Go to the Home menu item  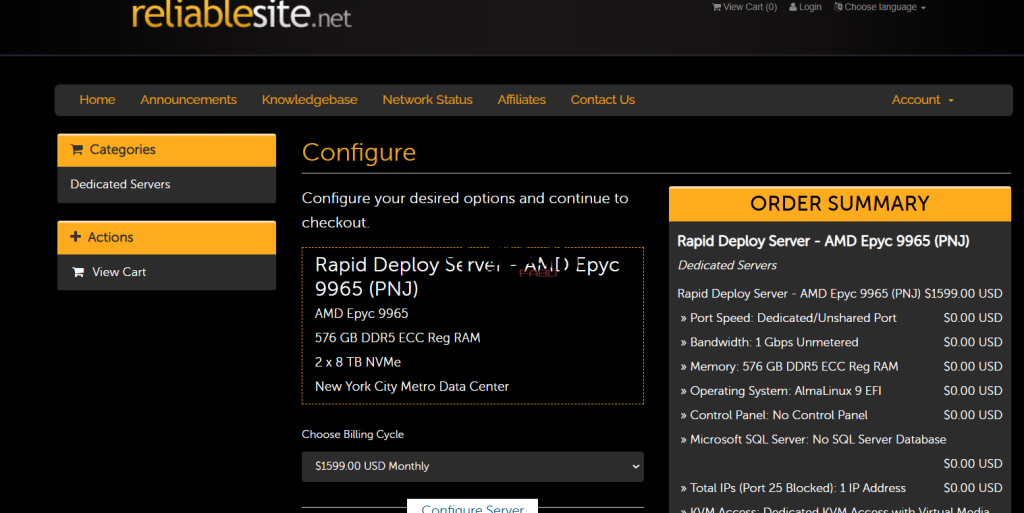click(x=97, y=100)
